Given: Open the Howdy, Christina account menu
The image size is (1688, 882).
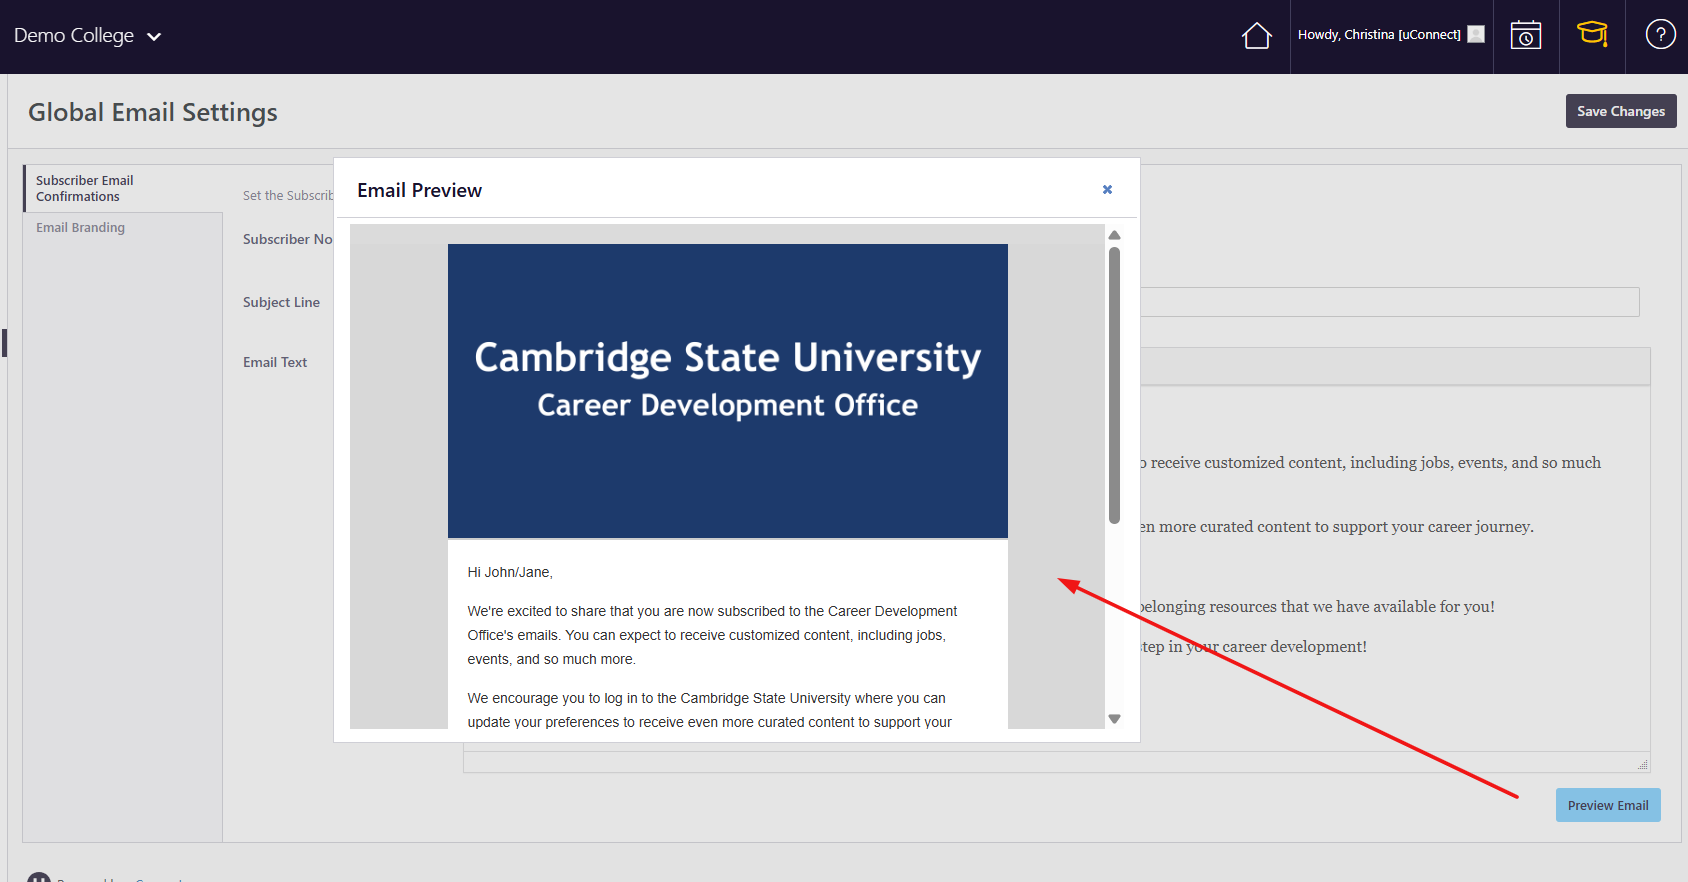Looking at the screenshot, I should tap(1378, 35).
